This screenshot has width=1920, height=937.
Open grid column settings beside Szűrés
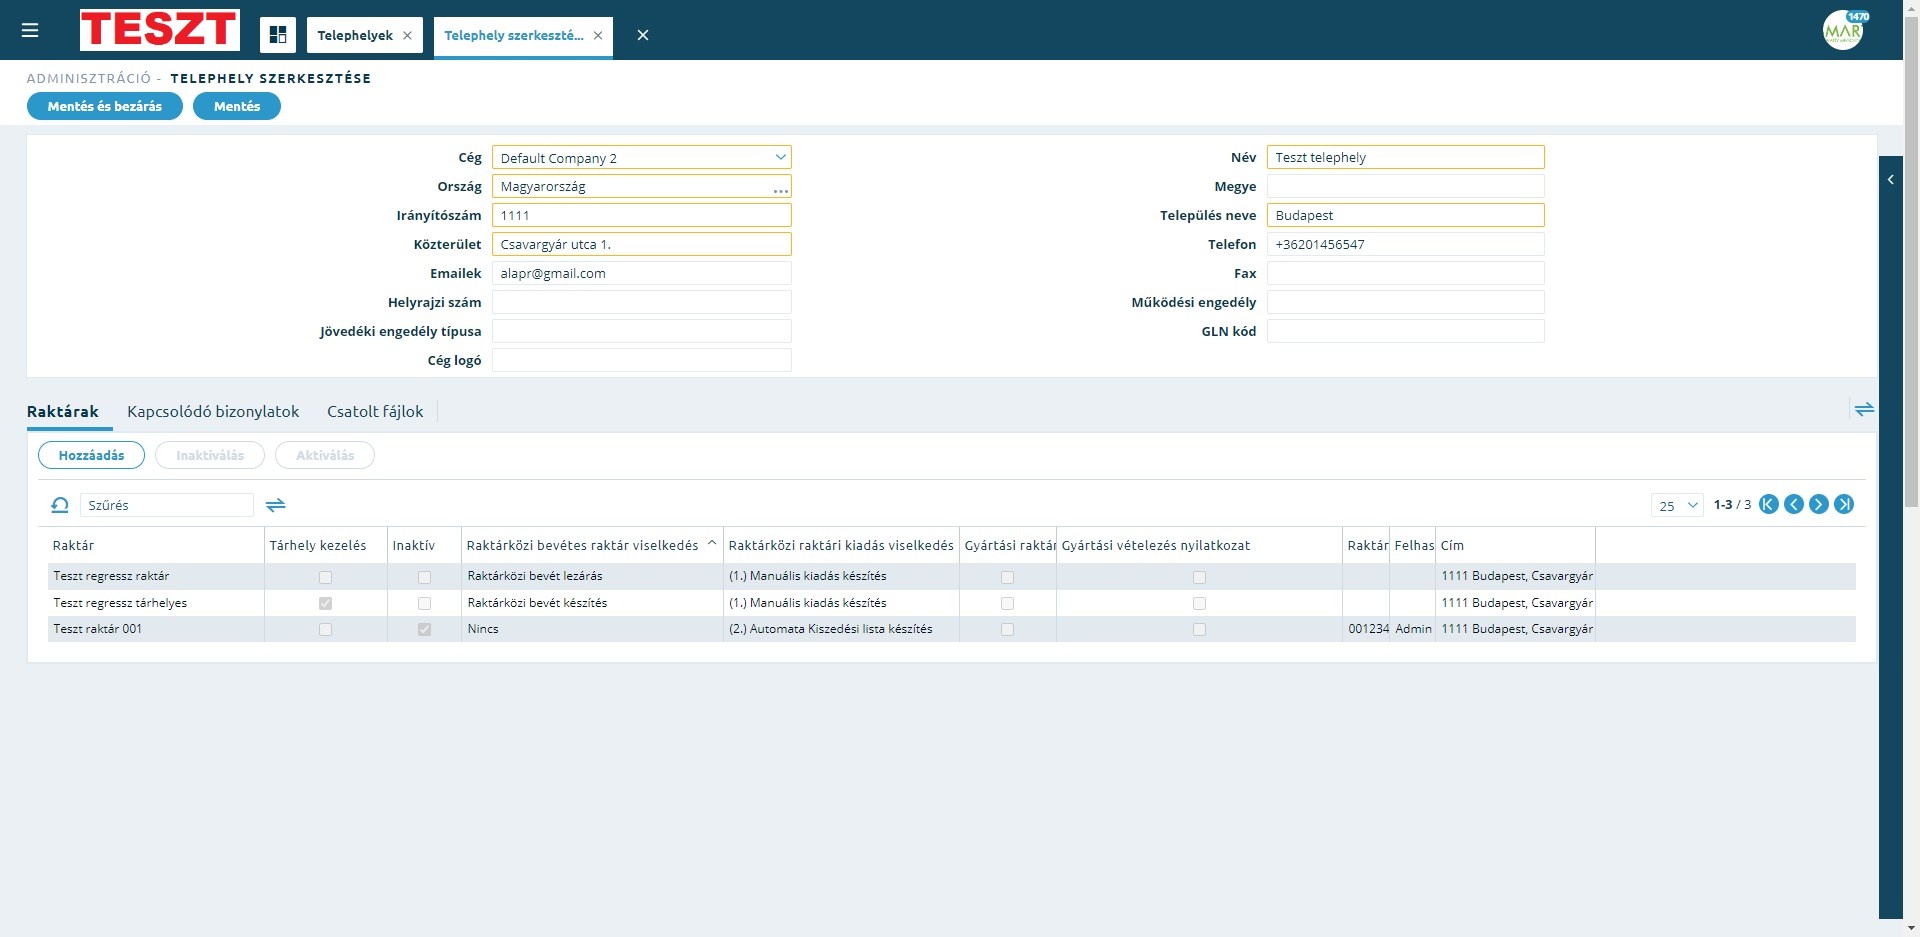[x=275, y=505]
